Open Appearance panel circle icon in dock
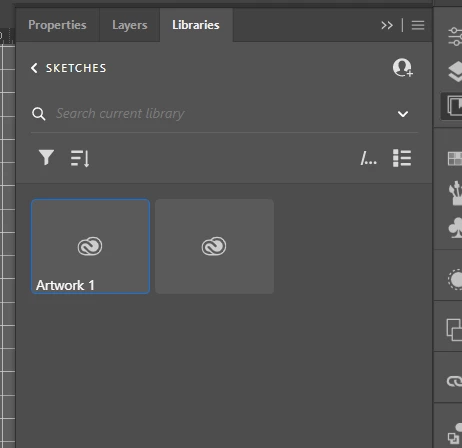462x448 pixels. tap(455, 280)
